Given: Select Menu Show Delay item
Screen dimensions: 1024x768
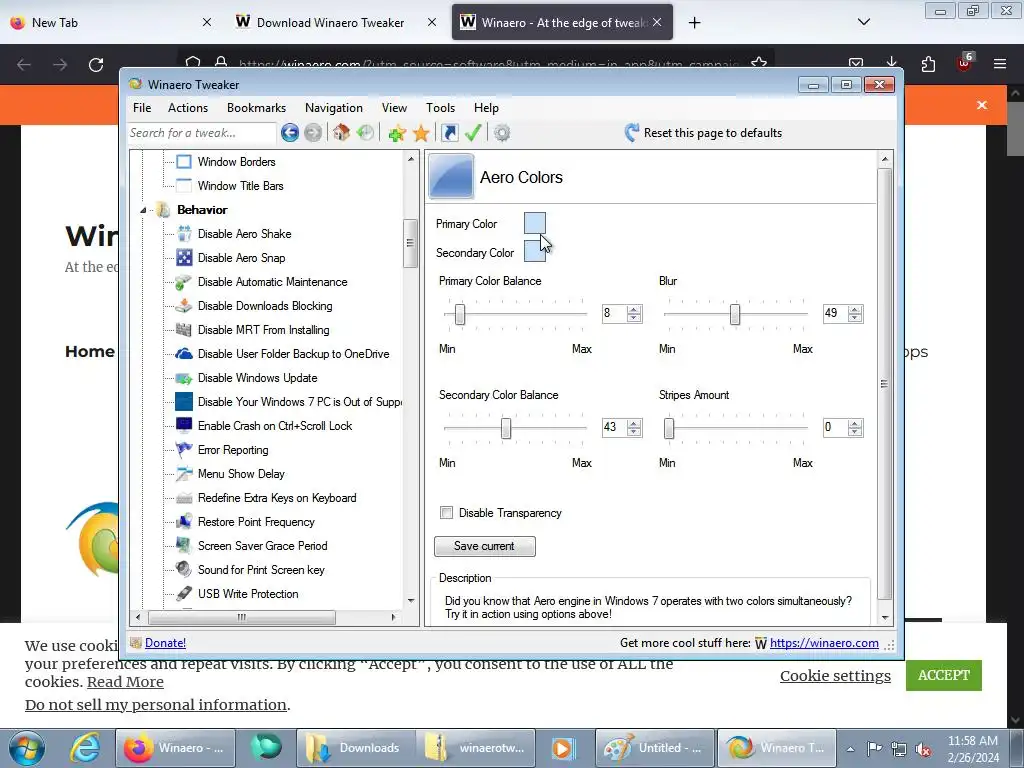Looking at the screenshot, I should pyautogui.click(x=241, y=474).
